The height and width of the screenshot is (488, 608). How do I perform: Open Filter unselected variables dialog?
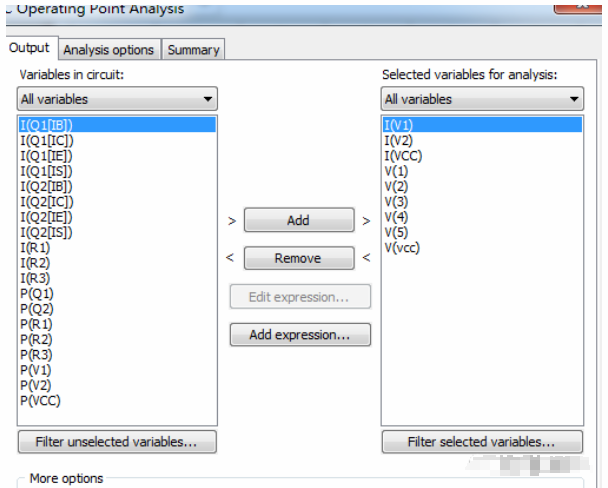116,441
